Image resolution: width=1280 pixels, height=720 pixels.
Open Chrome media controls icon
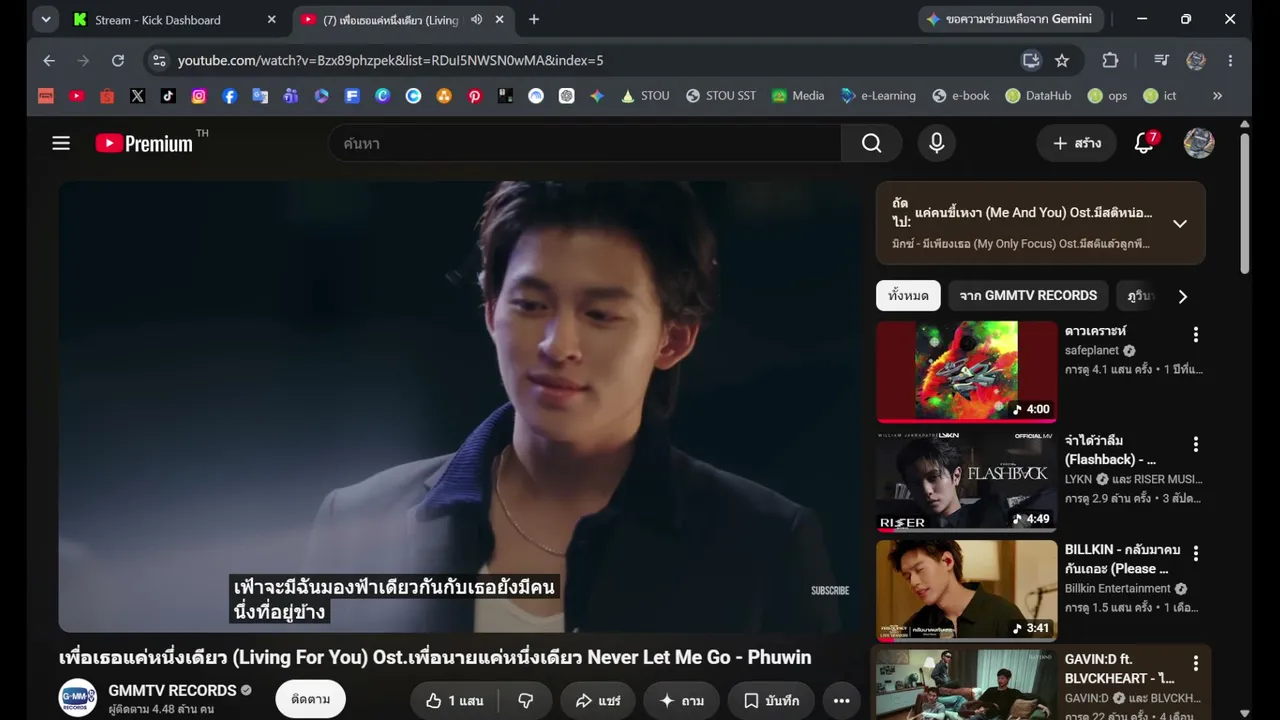[1161, 60]
